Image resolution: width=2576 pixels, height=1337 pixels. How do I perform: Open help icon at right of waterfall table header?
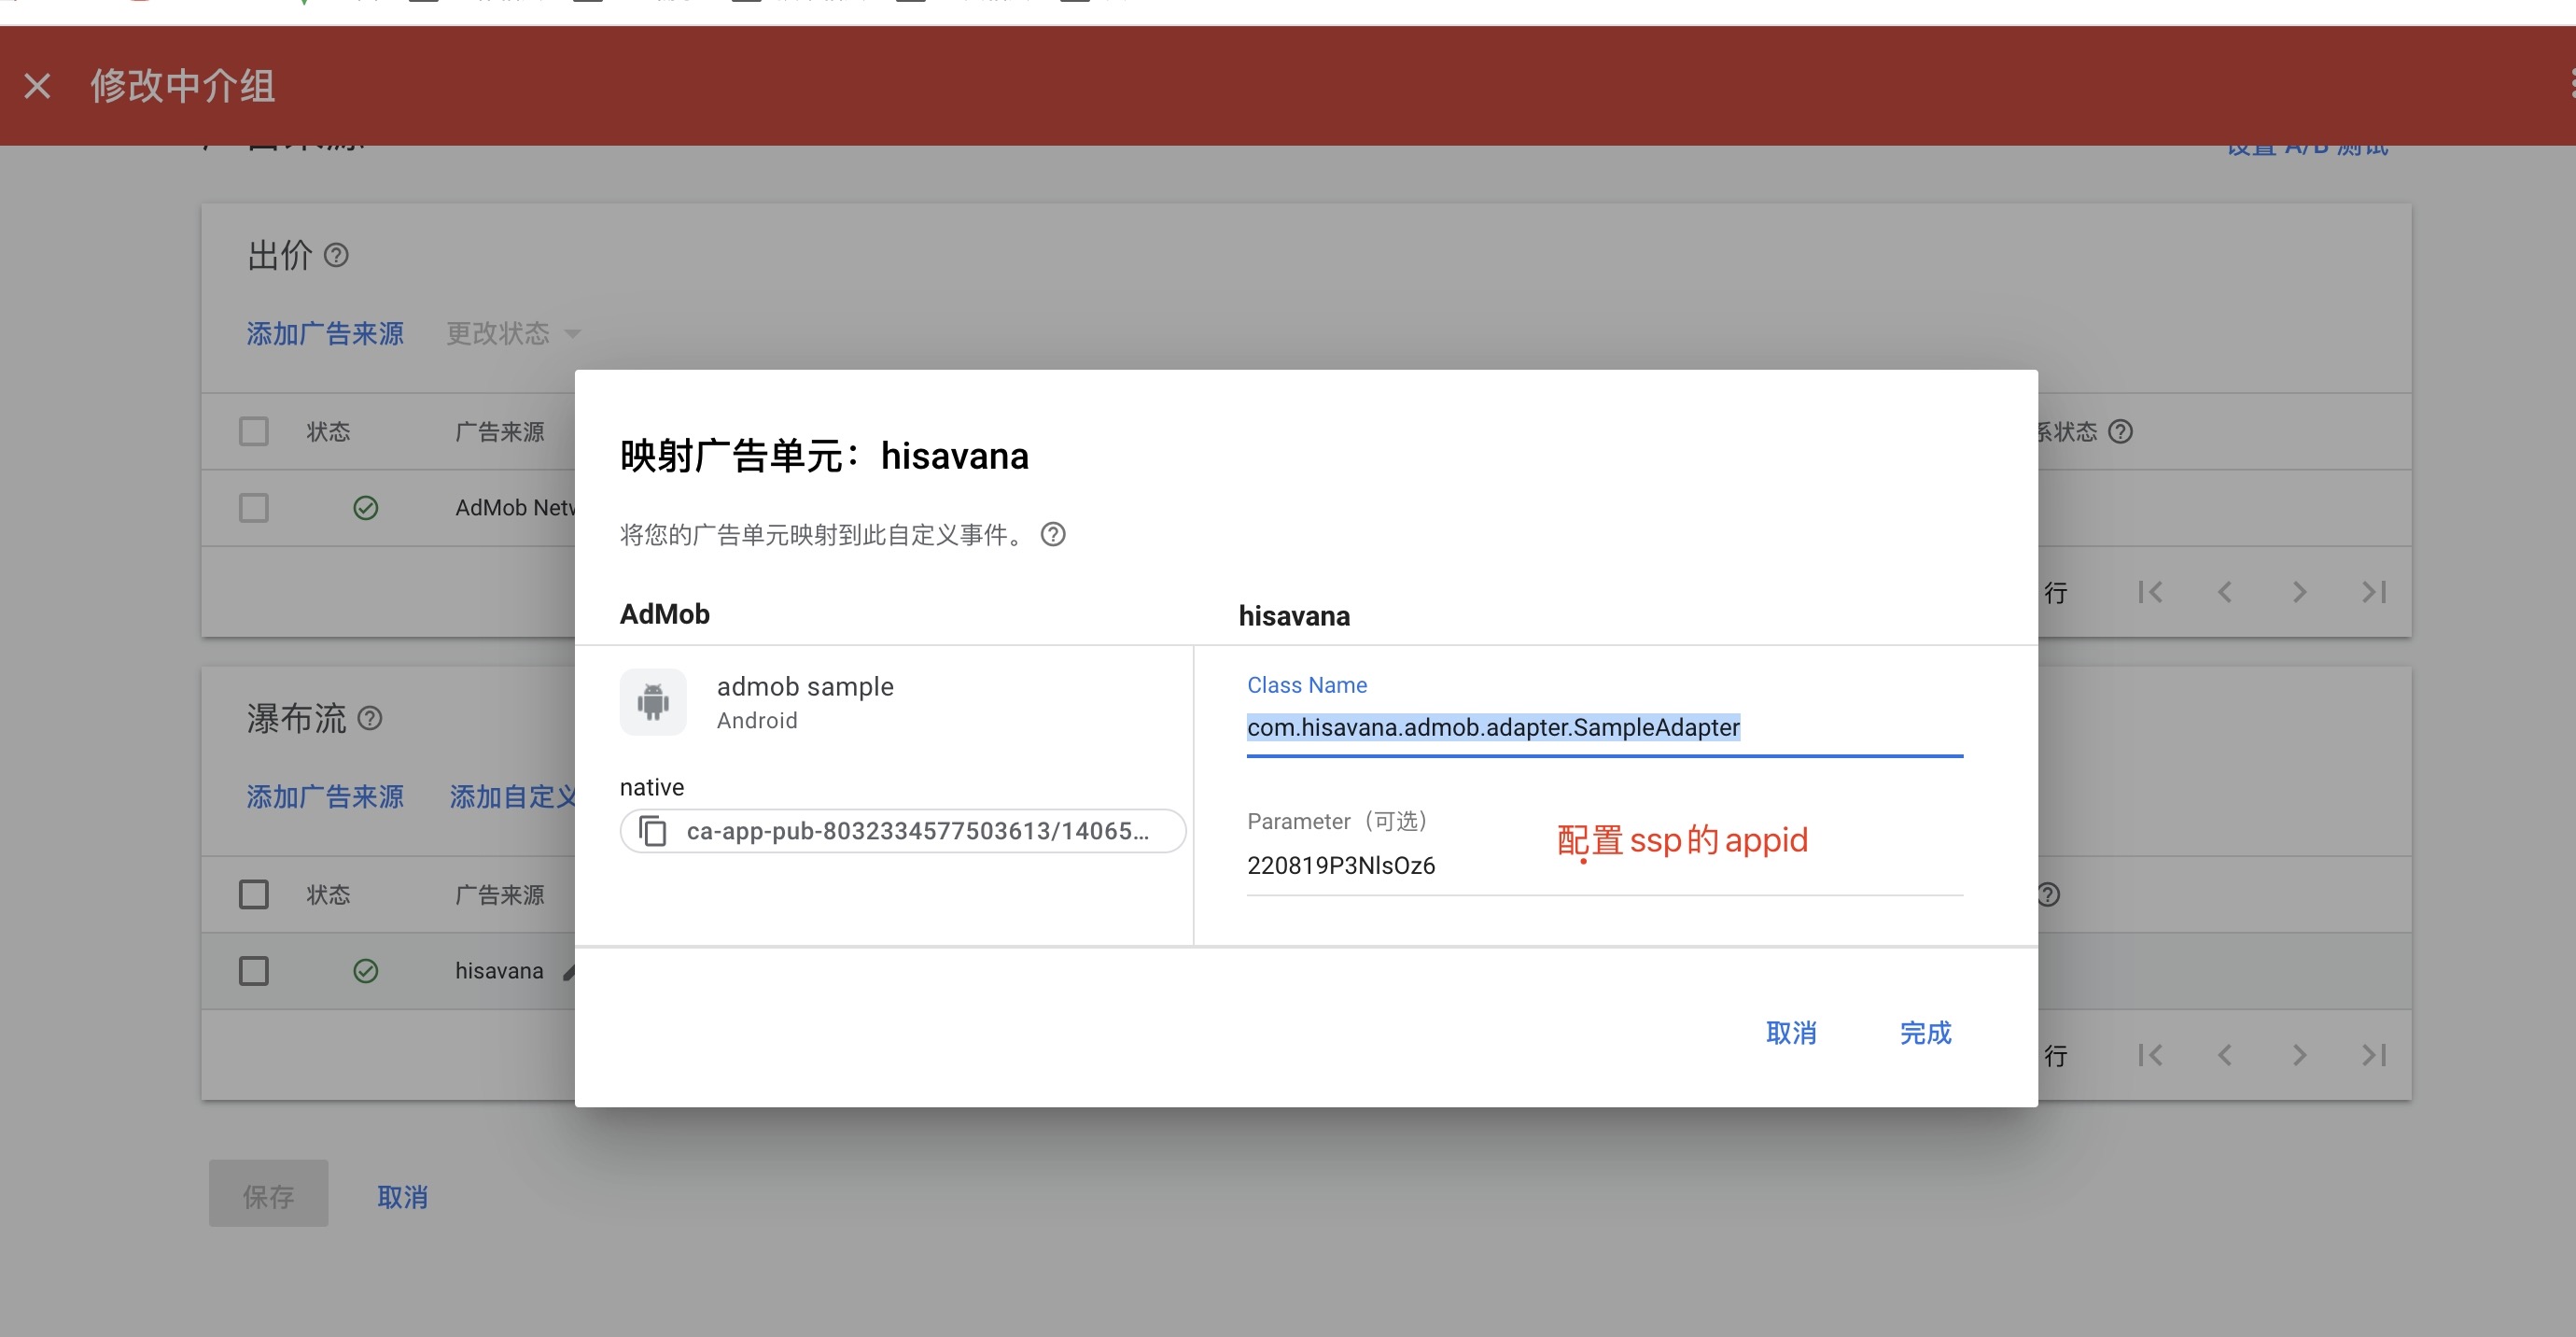click(2047, 894)
